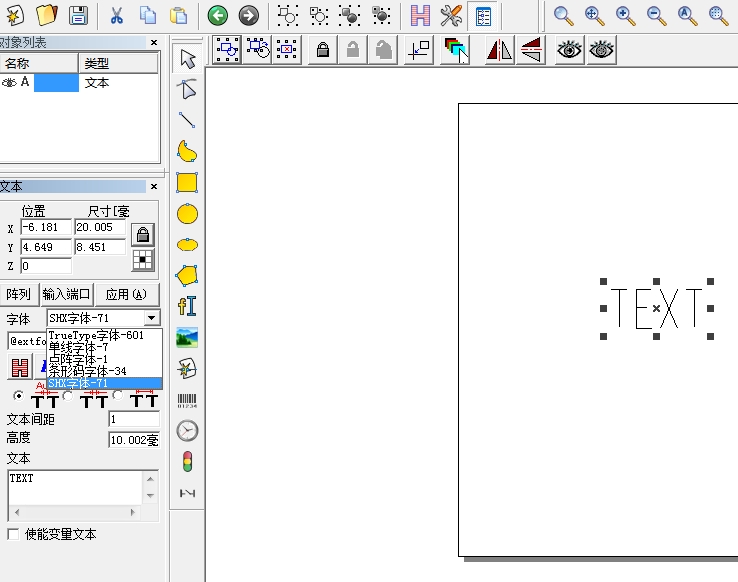Viewport: 738px width, 582px height.
Task: Click the delete selected objects icon
Action: click(x=286, y=49)
